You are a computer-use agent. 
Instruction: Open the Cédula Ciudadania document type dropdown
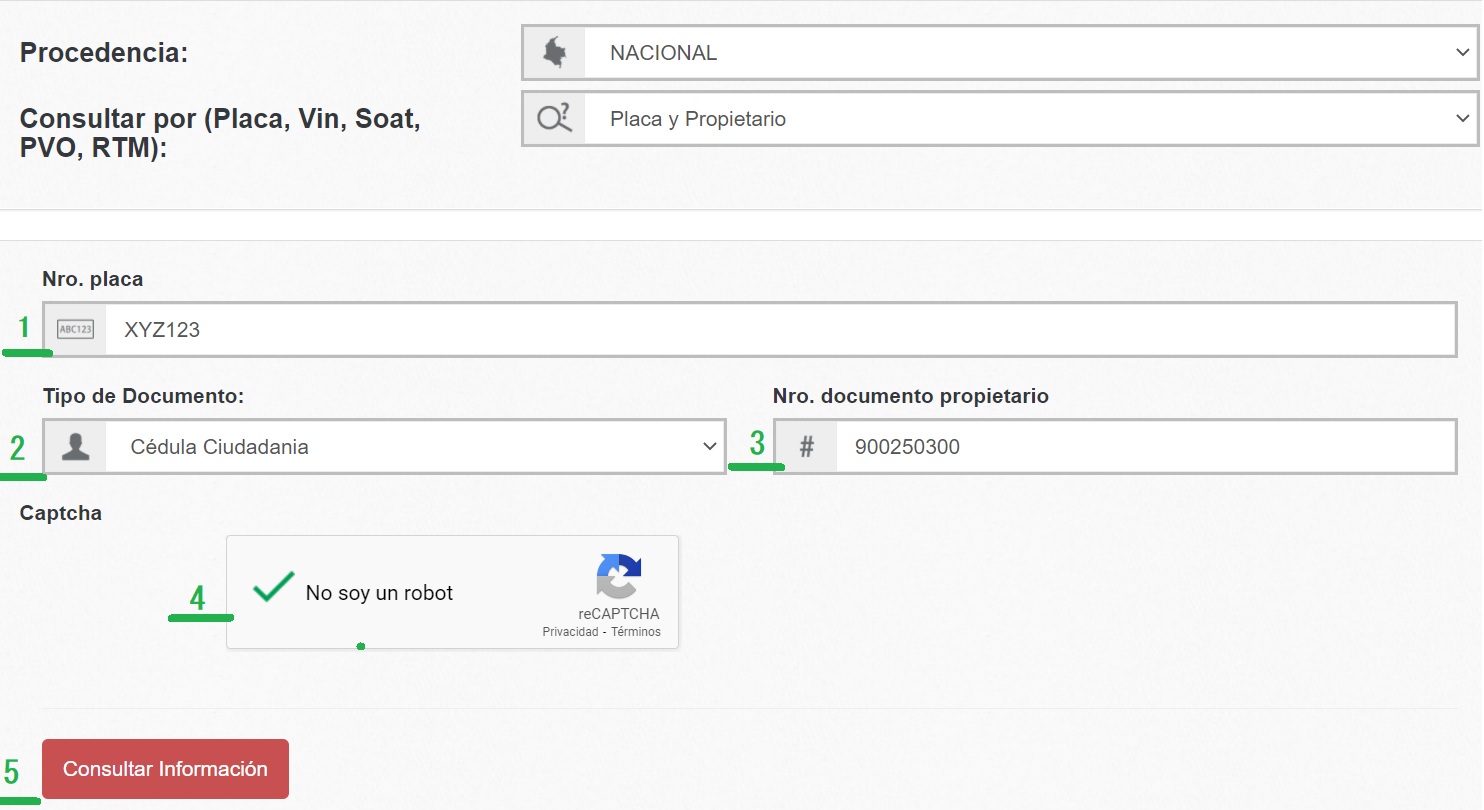point(414,447)
